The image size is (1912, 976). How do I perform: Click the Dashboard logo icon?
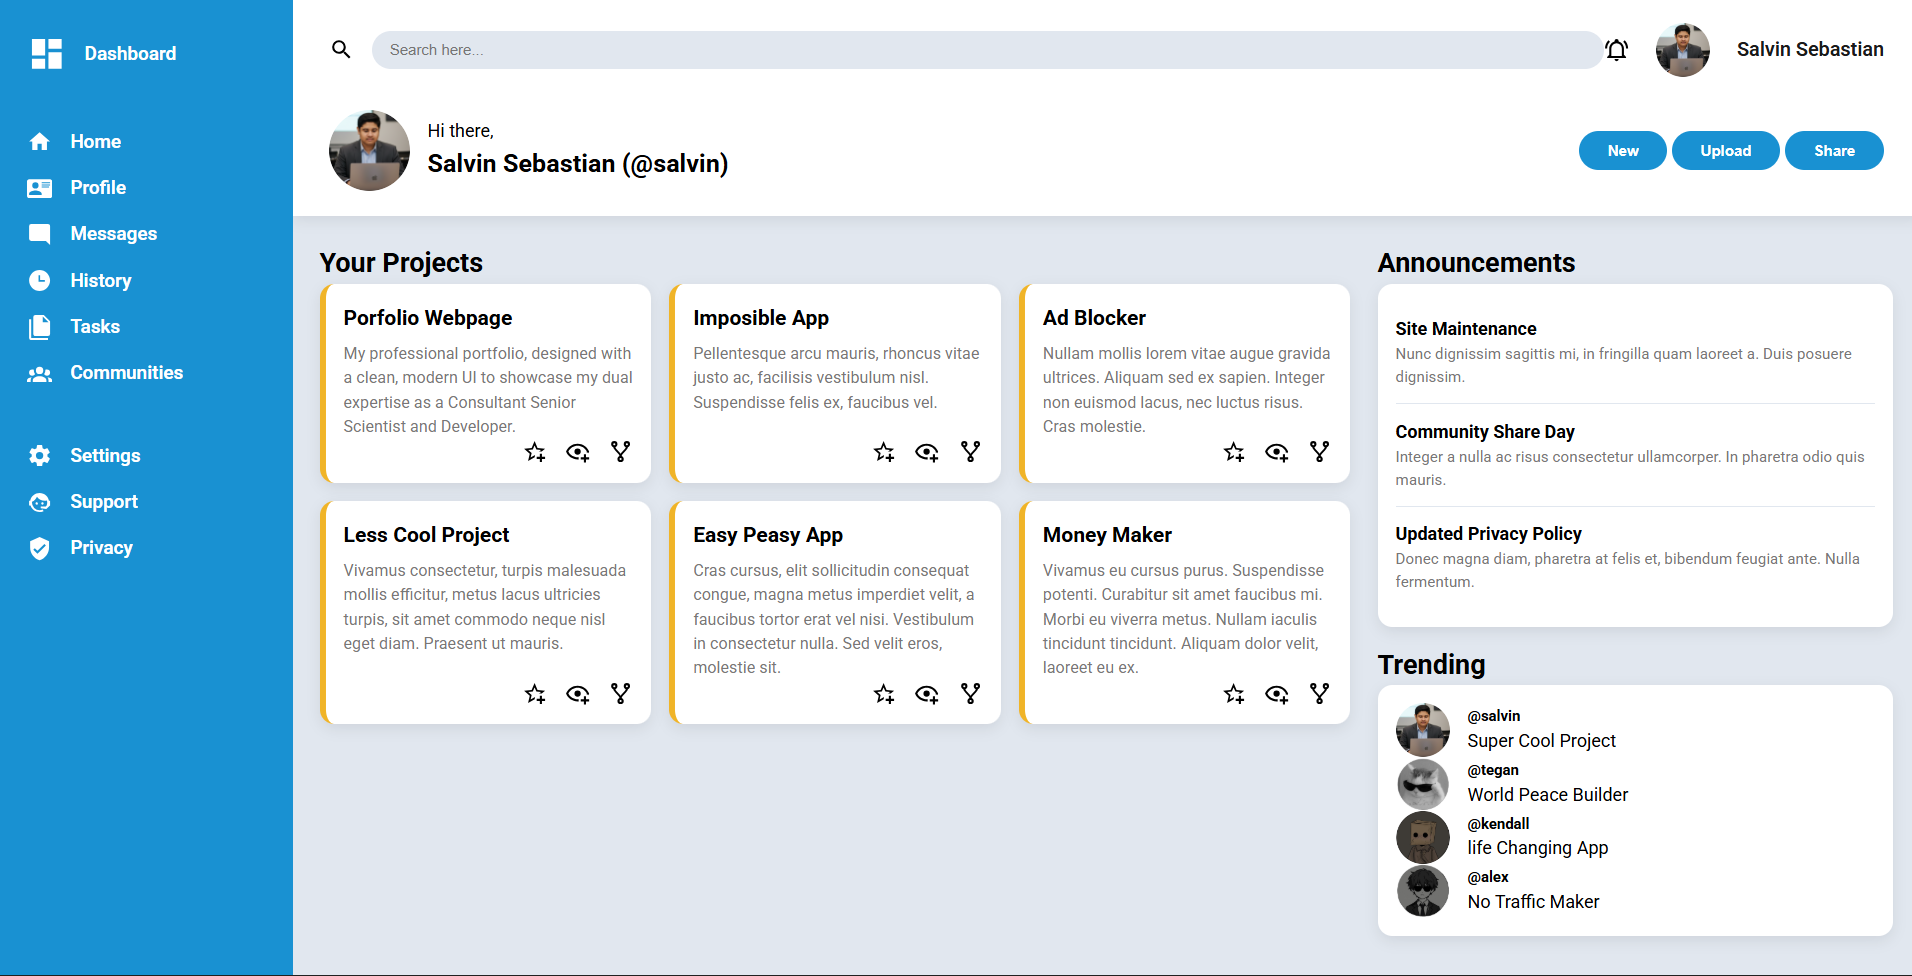click(46, 54)
